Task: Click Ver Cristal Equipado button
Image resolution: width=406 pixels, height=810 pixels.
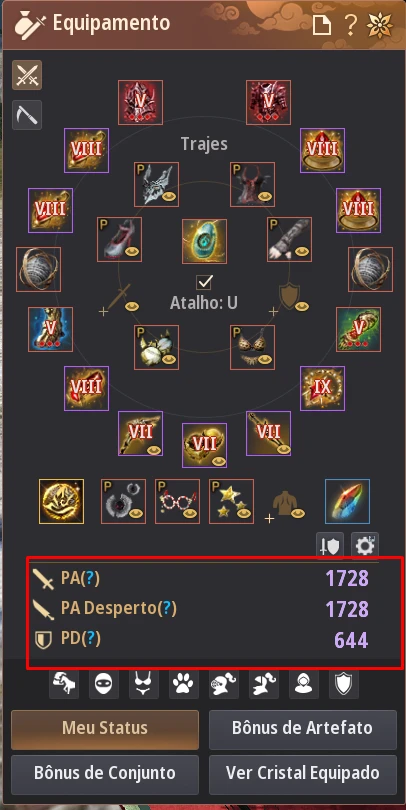Action: [303, 773]
